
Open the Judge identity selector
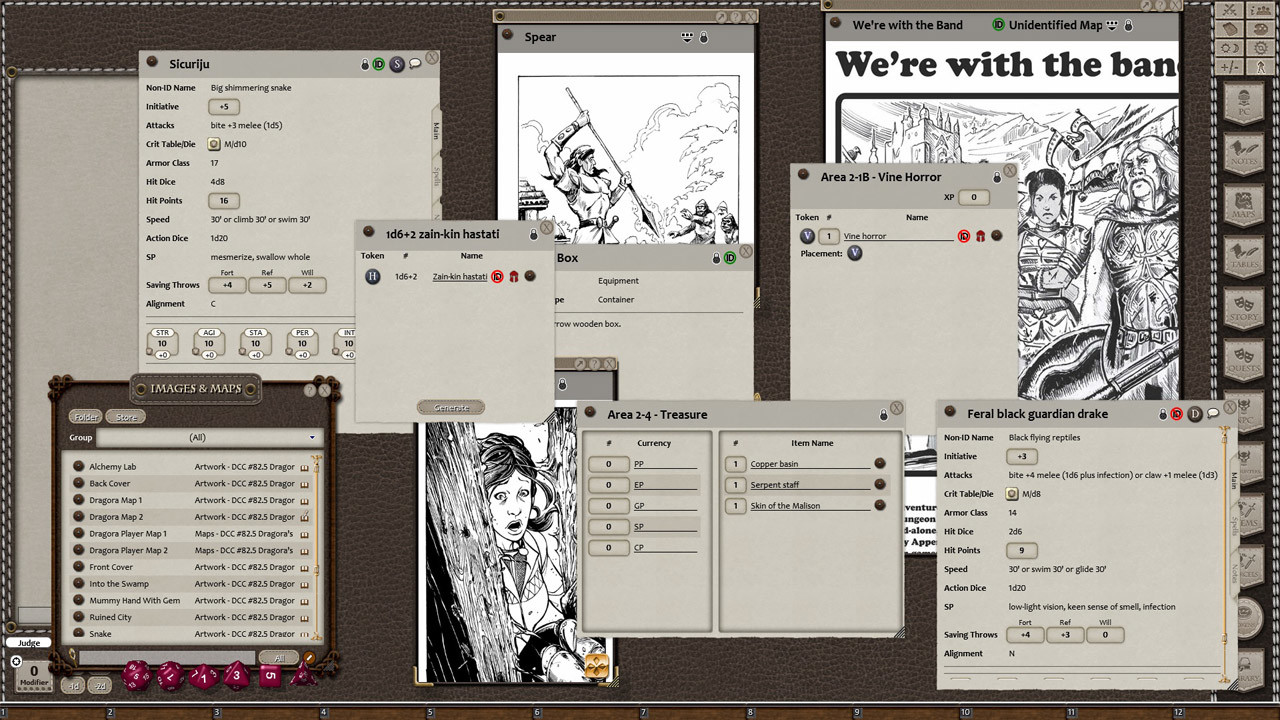[x=29, y=642]
